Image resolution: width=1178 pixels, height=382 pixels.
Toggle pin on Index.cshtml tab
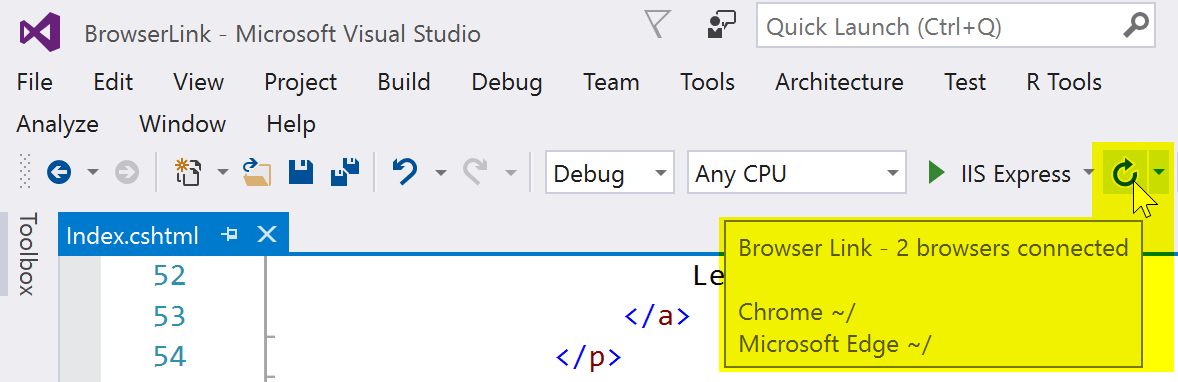pos(231,235)
